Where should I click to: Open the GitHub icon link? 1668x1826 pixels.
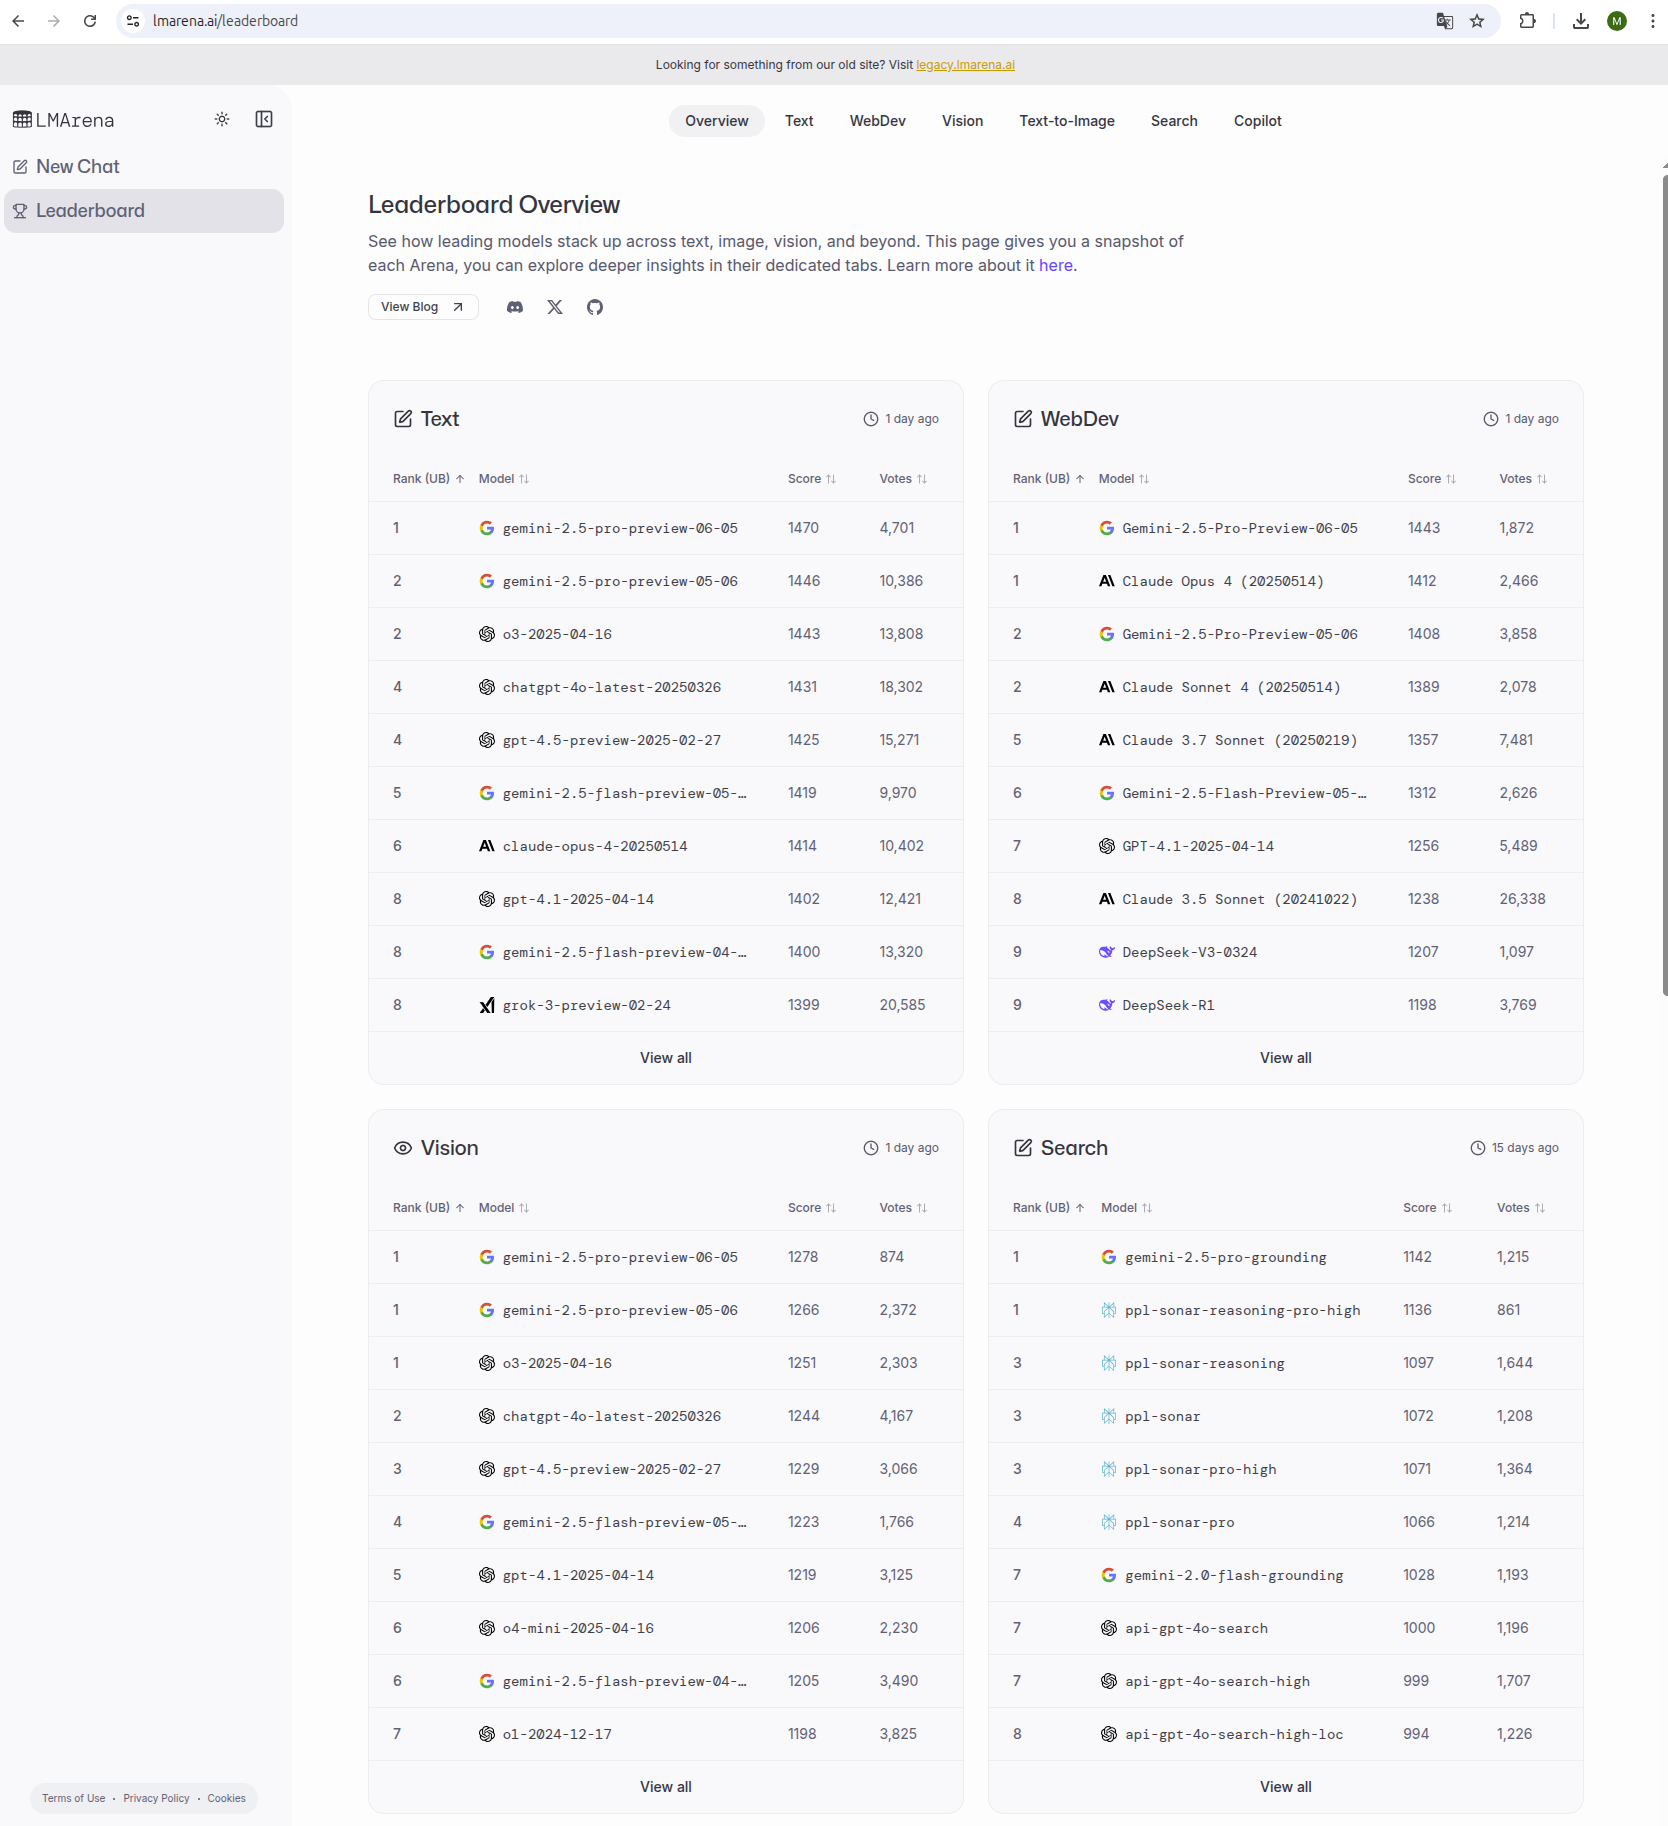595,307
